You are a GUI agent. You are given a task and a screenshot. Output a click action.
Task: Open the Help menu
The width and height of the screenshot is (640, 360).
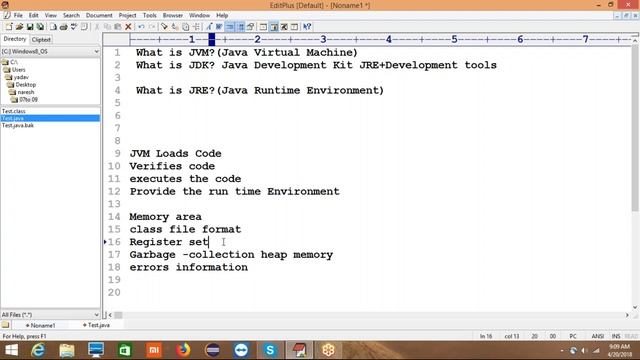point(222,15)
